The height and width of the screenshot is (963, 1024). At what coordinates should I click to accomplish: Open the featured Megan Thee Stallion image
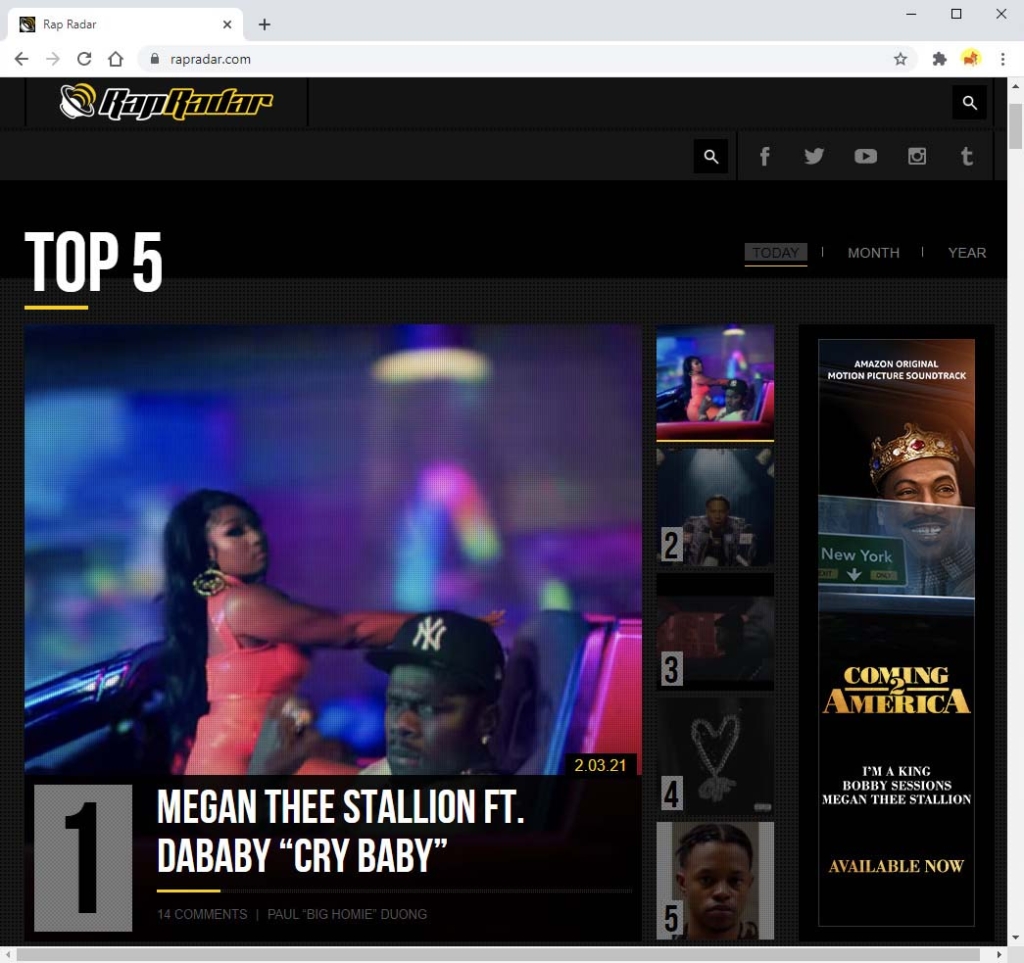pos(333,550)
